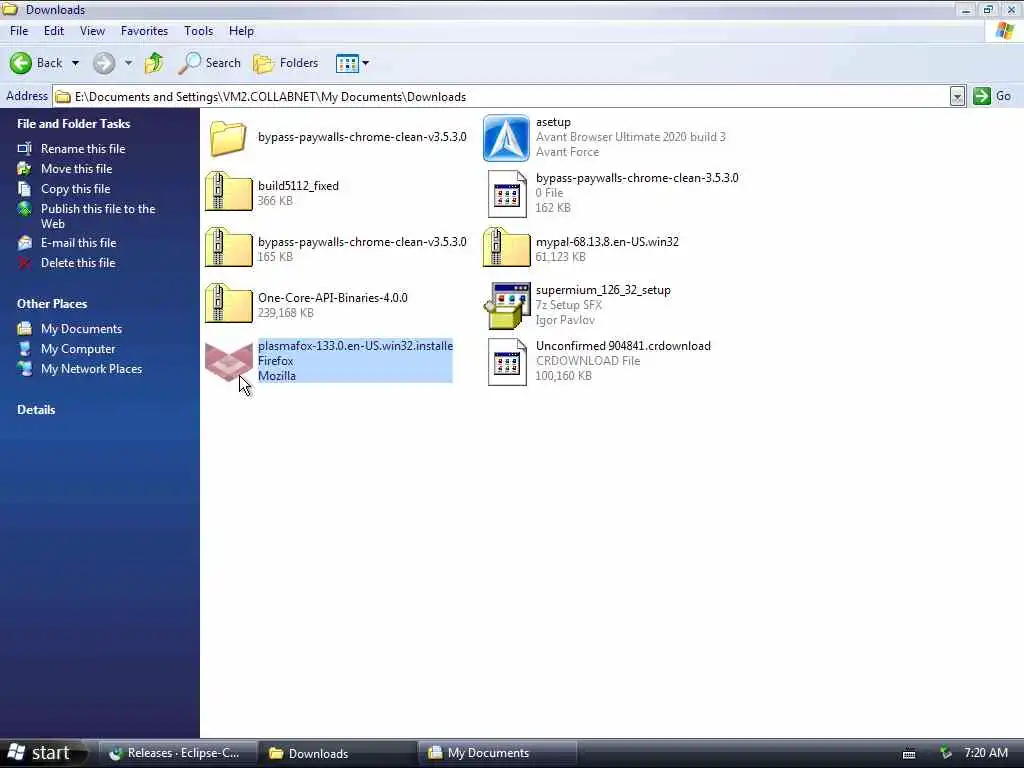Click E-mail this file
This screenshot has width=1024, height=768.
(x=78, y=243)
